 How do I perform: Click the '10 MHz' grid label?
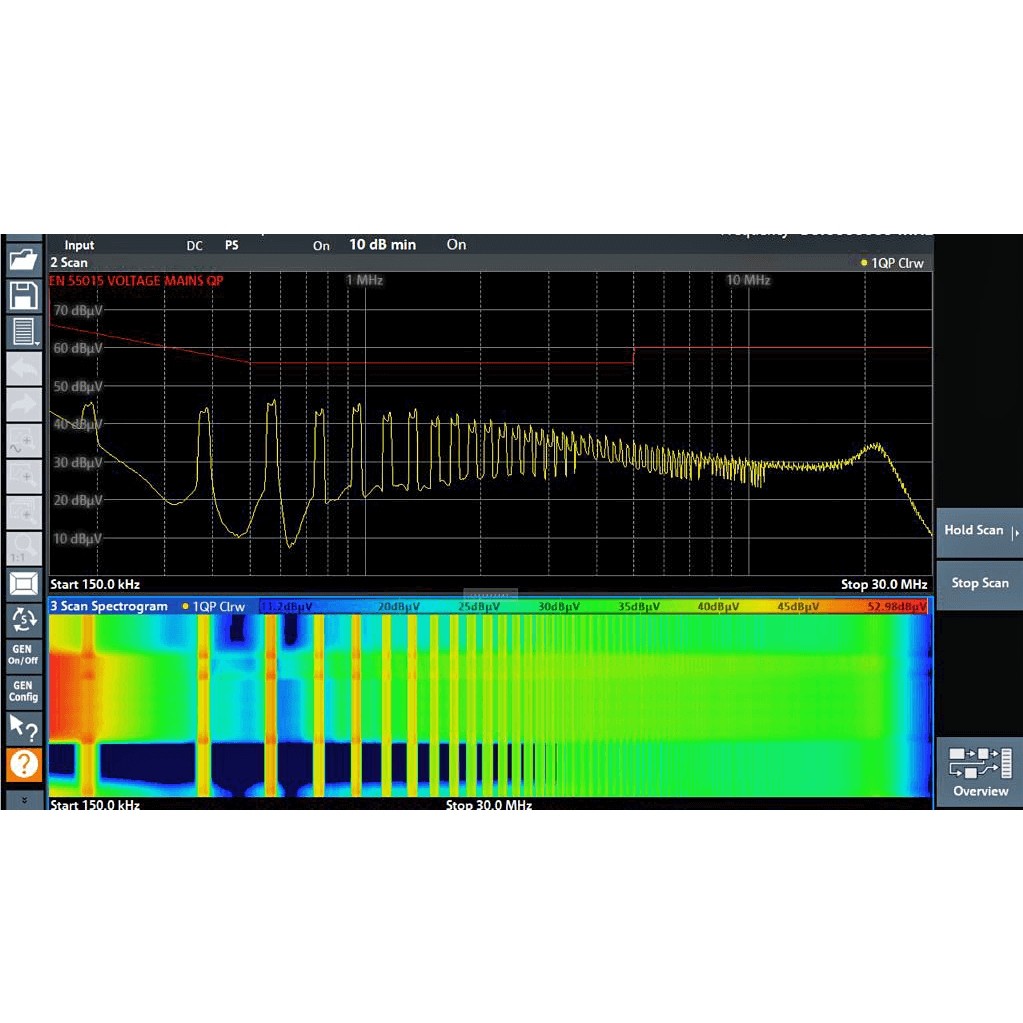(748, 281)
